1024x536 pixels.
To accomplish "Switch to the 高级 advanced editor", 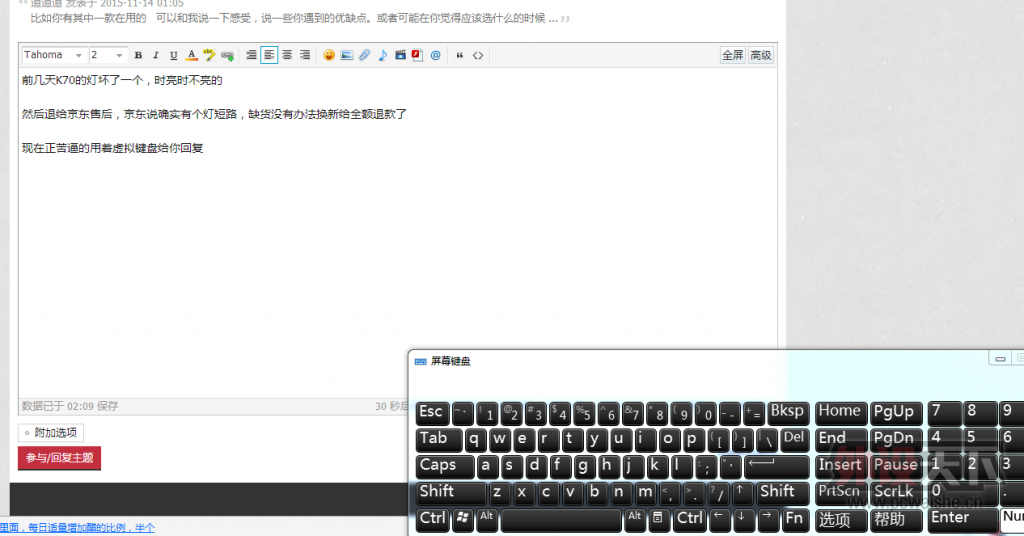I will coord(761,56).
